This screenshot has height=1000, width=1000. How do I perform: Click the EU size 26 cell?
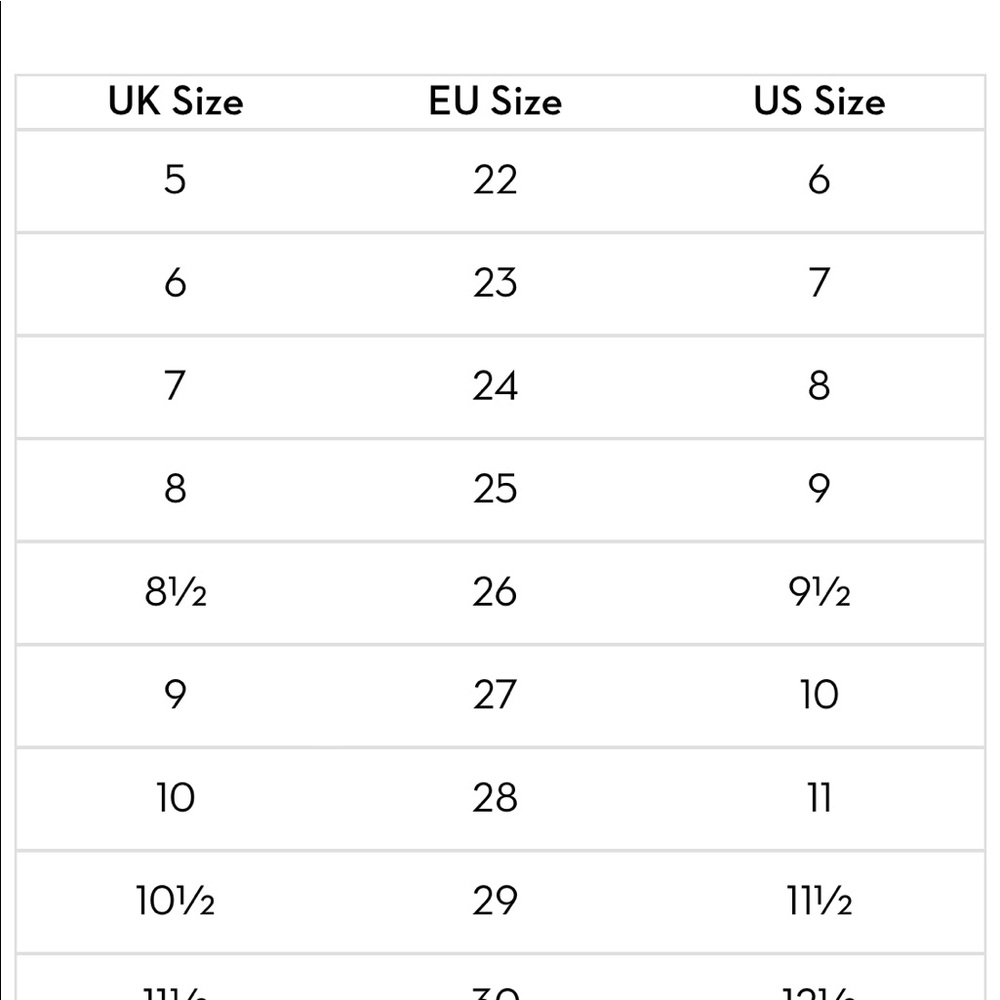(x=495, y=592)
